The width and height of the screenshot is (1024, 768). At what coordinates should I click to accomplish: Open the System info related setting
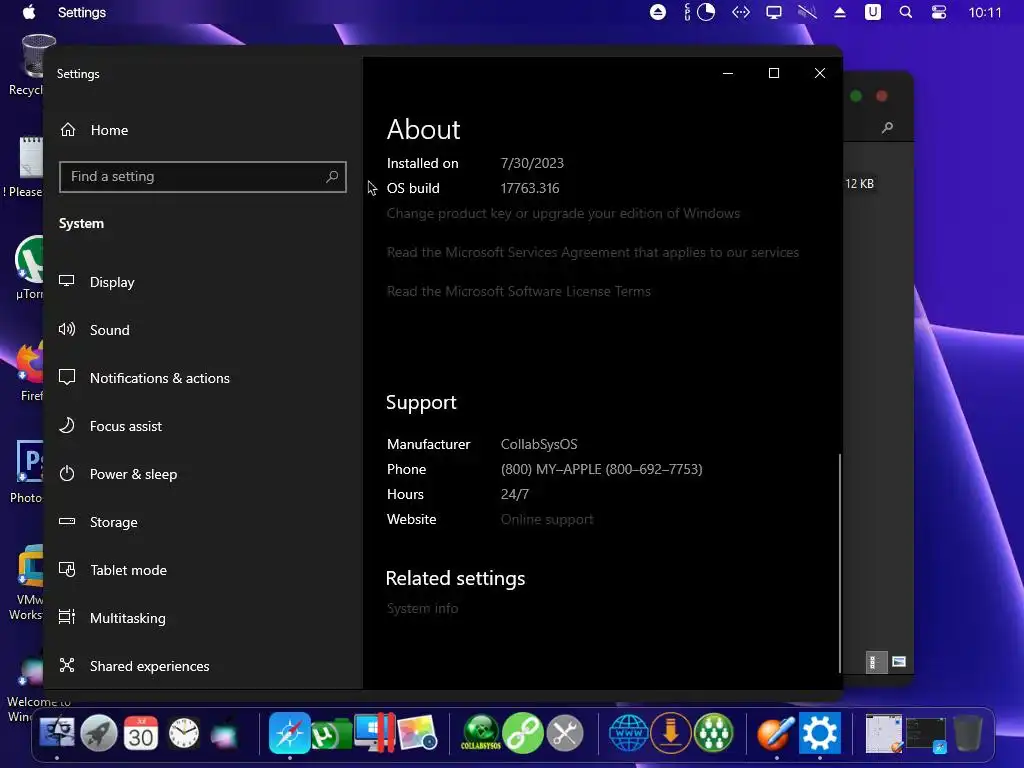[423, 608]
